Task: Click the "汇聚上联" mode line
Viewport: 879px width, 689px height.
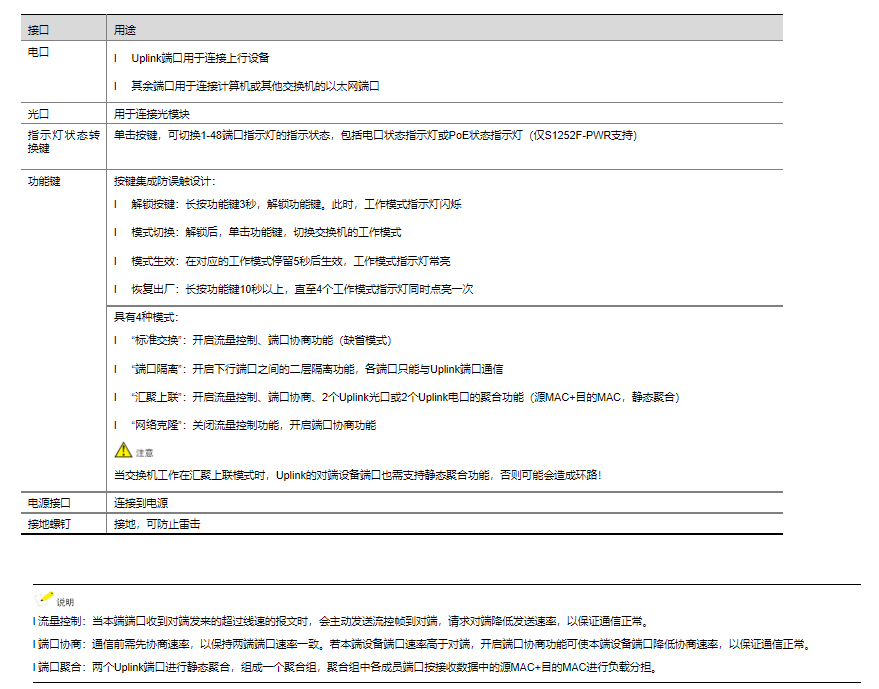Action: tap(405, 397)
